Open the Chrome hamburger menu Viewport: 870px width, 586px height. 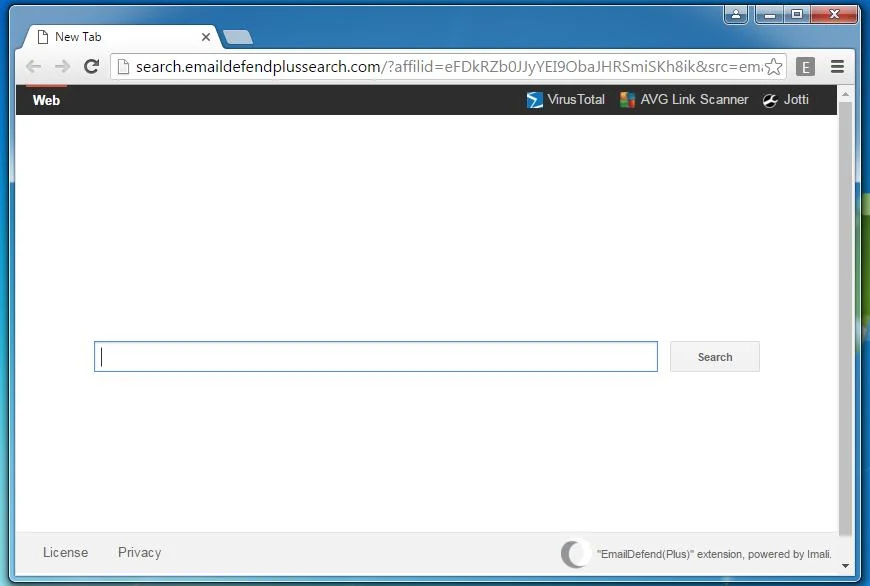point(837,67)
